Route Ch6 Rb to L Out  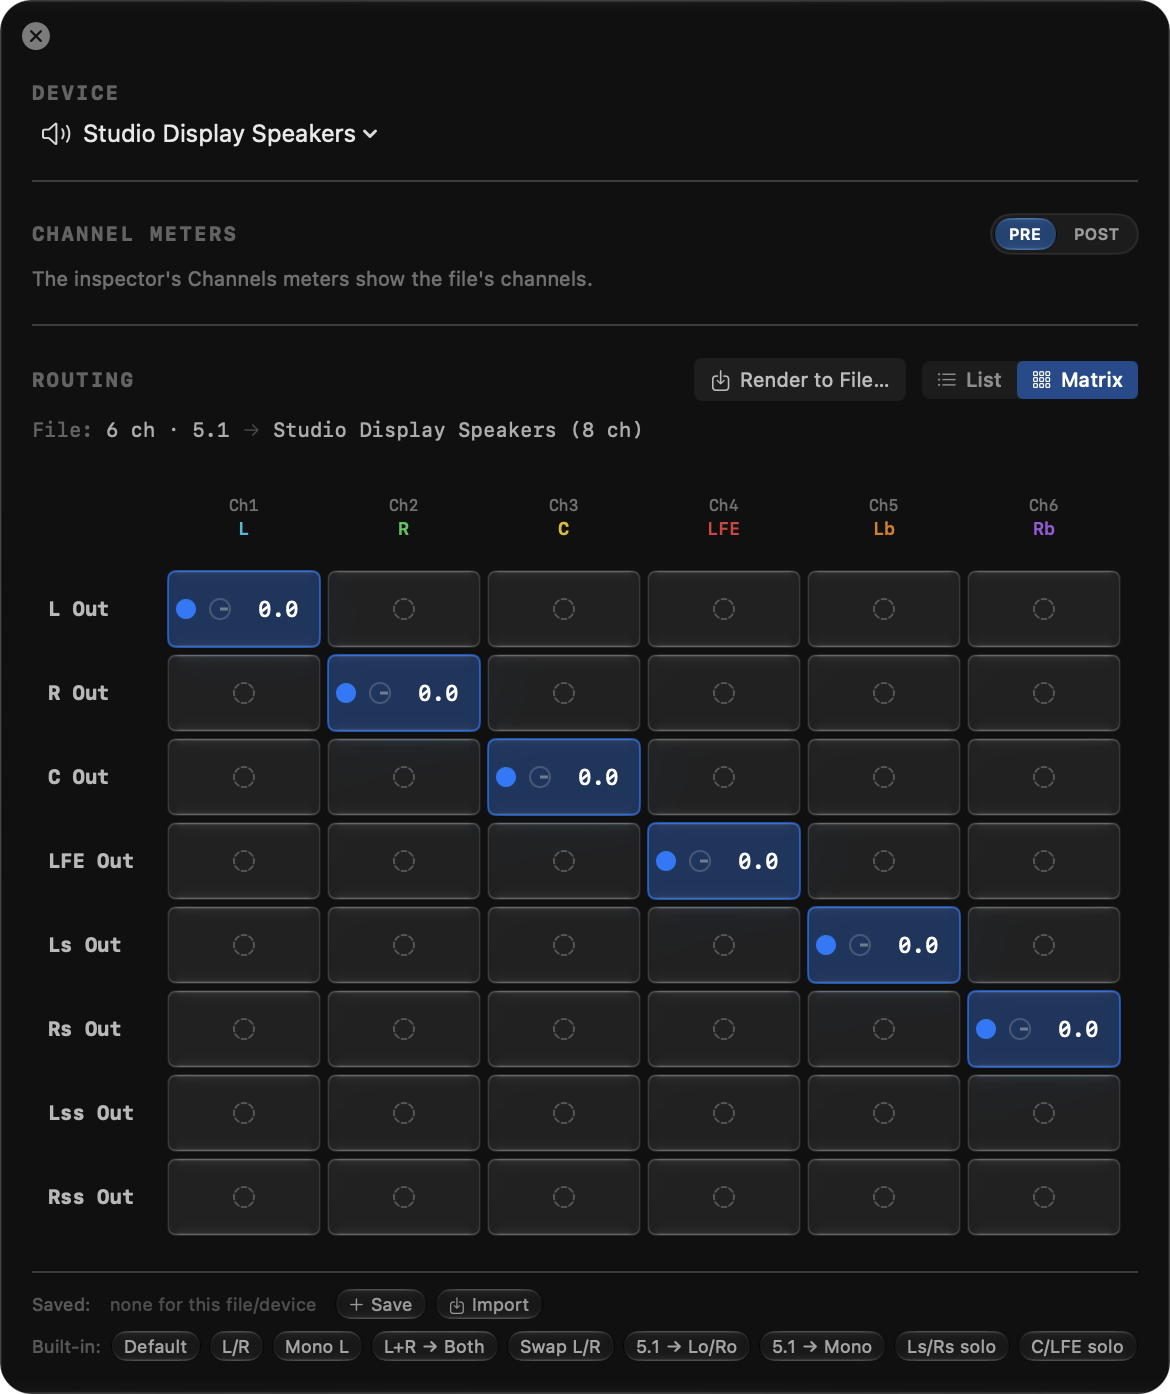pos(1044,609)
